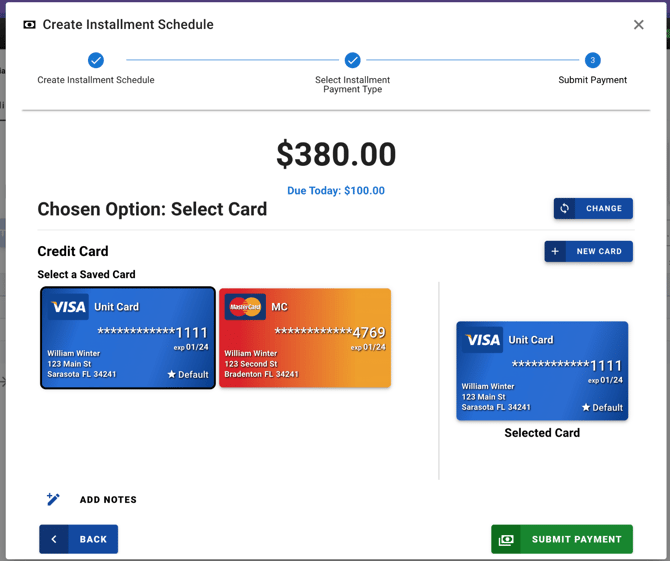Go to Select Installment Payment Type step
Viewport: 670px width, 561px height.
point(352,61)
